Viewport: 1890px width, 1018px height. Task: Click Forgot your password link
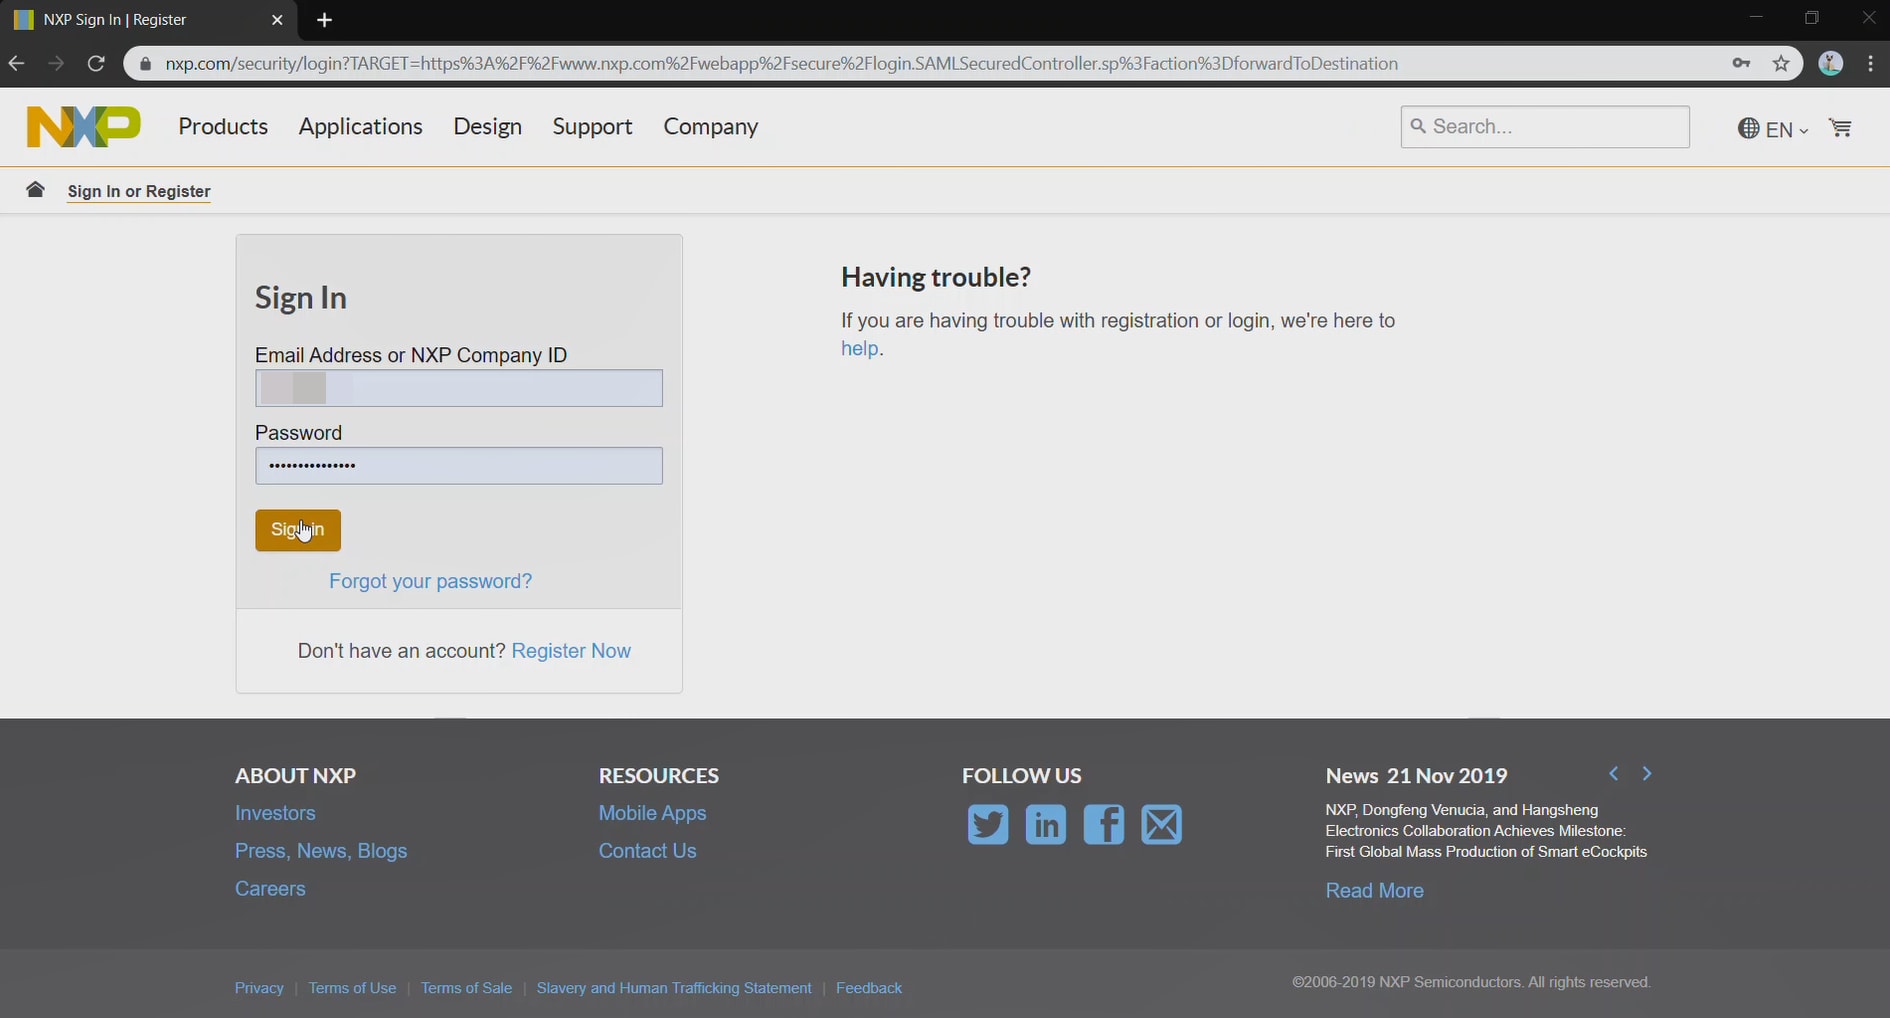(x=430, y=581)
